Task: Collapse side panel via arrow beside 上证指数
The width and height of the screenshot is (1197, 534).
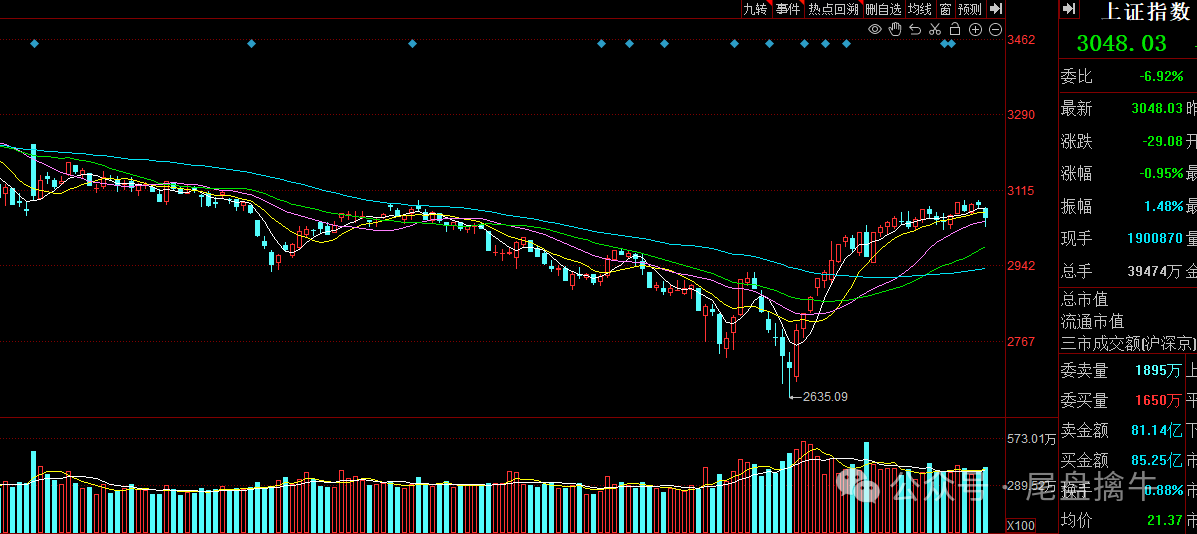Action: pos(1070,9)
